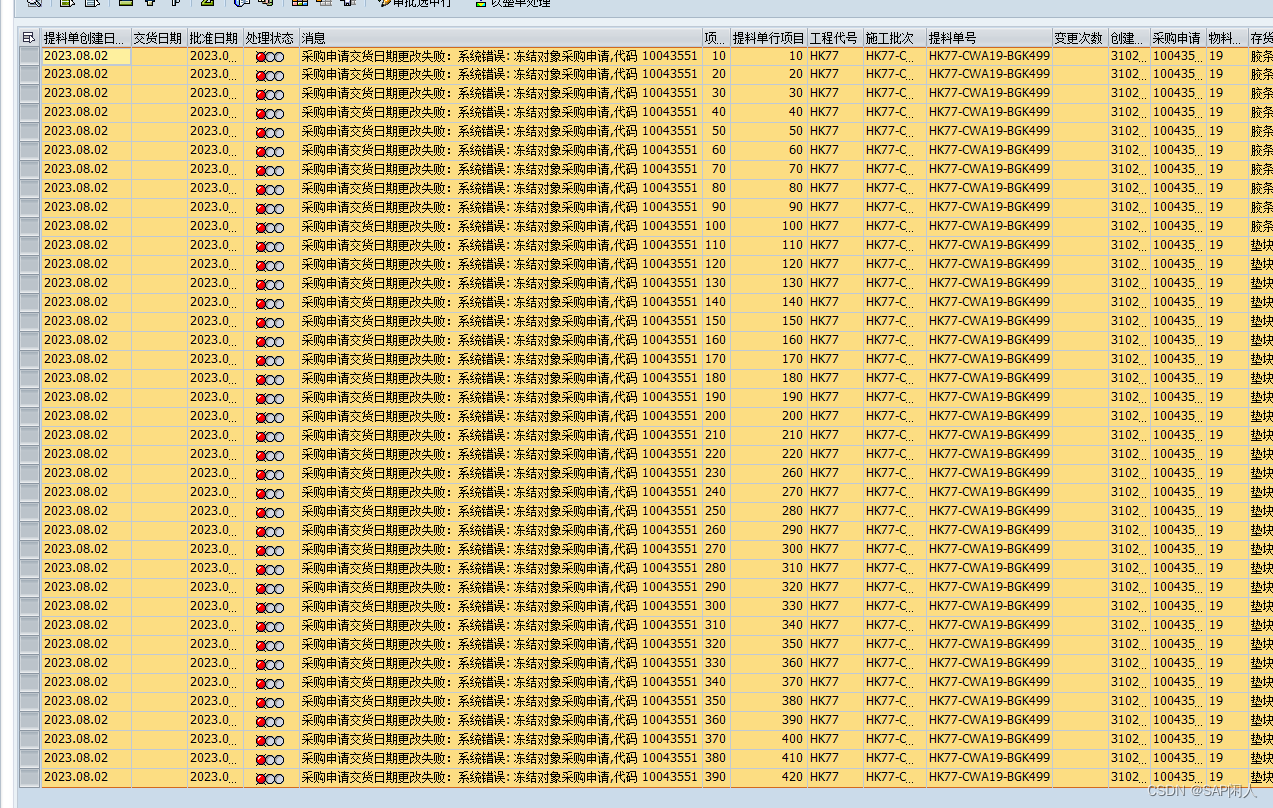Click the 处理状态 column header
The width and height of the screenshot is (1273, 808).
click(271, 38)
